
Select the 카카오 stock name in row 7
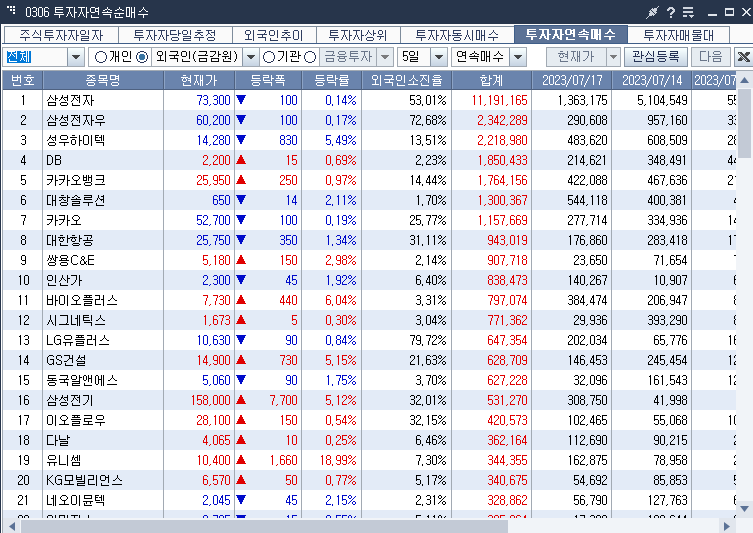coord(64,220)
